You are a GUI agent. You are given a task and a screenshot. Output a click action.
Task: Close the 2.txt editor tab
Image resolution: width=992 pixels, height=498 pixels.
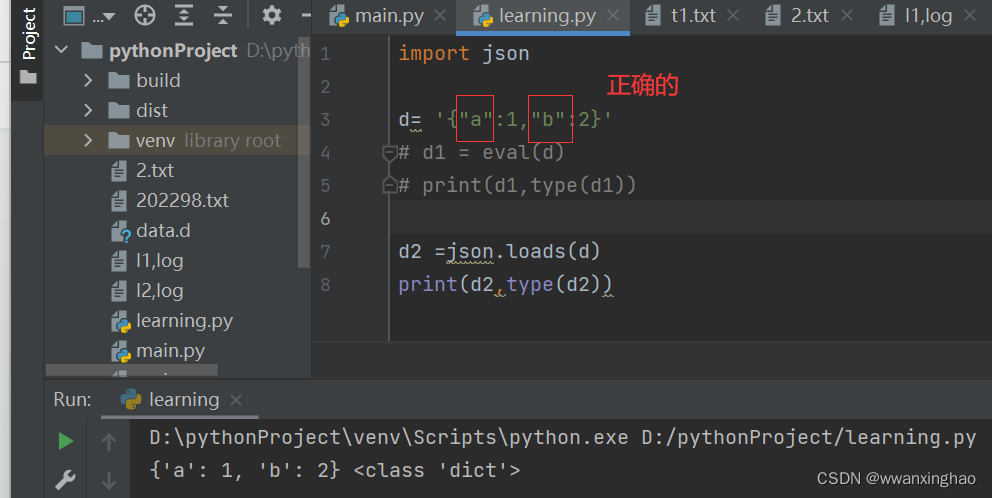click(847, 16)
